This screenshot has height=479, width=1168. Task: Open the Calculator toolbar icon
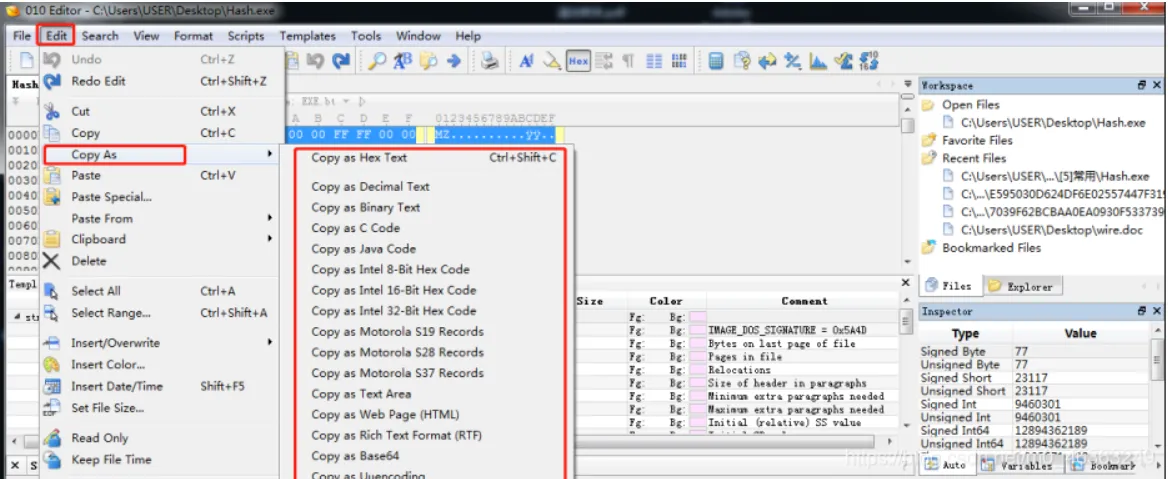717,62
